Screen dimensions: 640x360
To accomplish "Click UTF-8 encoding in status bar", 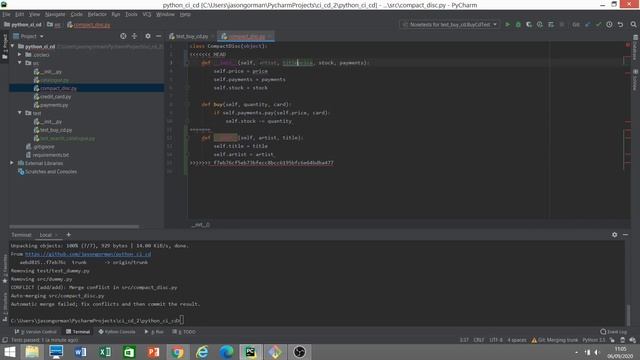I will click(x=496, y=340).
